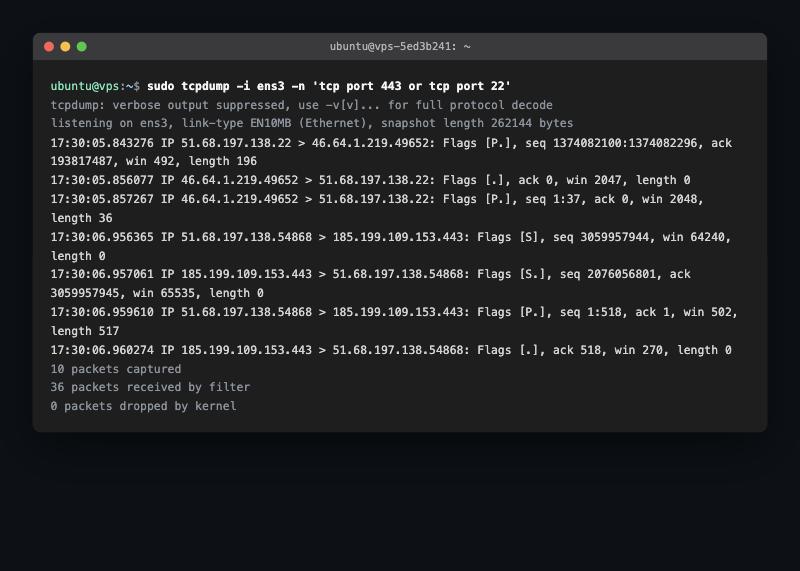The height and width of the screenshot is (571, 800).
Task: Click the 'verbose output suppressed' line
Action: pyautogui.click(x=302, y=105)
